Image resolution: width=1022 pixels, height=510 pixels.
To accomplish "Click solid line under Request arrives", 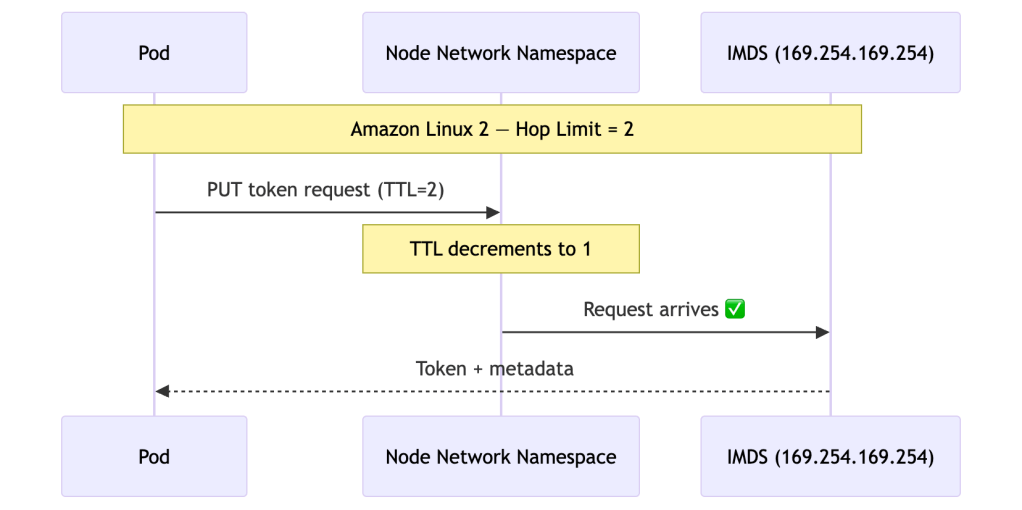I will coord(660,332).
